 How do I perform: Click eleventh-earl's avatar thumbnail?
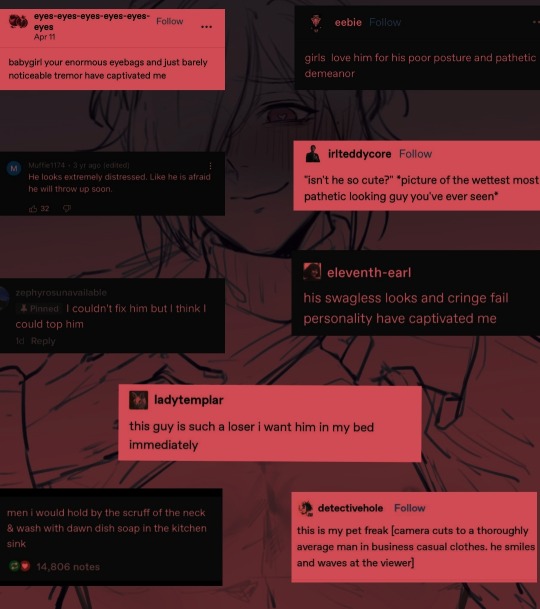312,271
